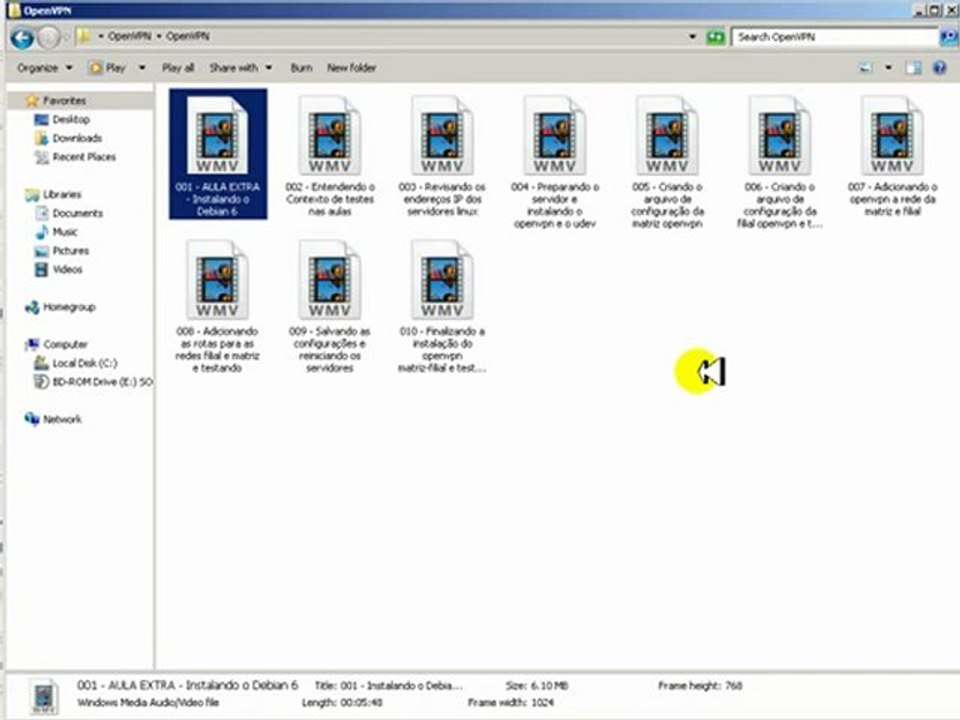
Task: Click the Homegroup icon
Action: (x=32, y=307)
